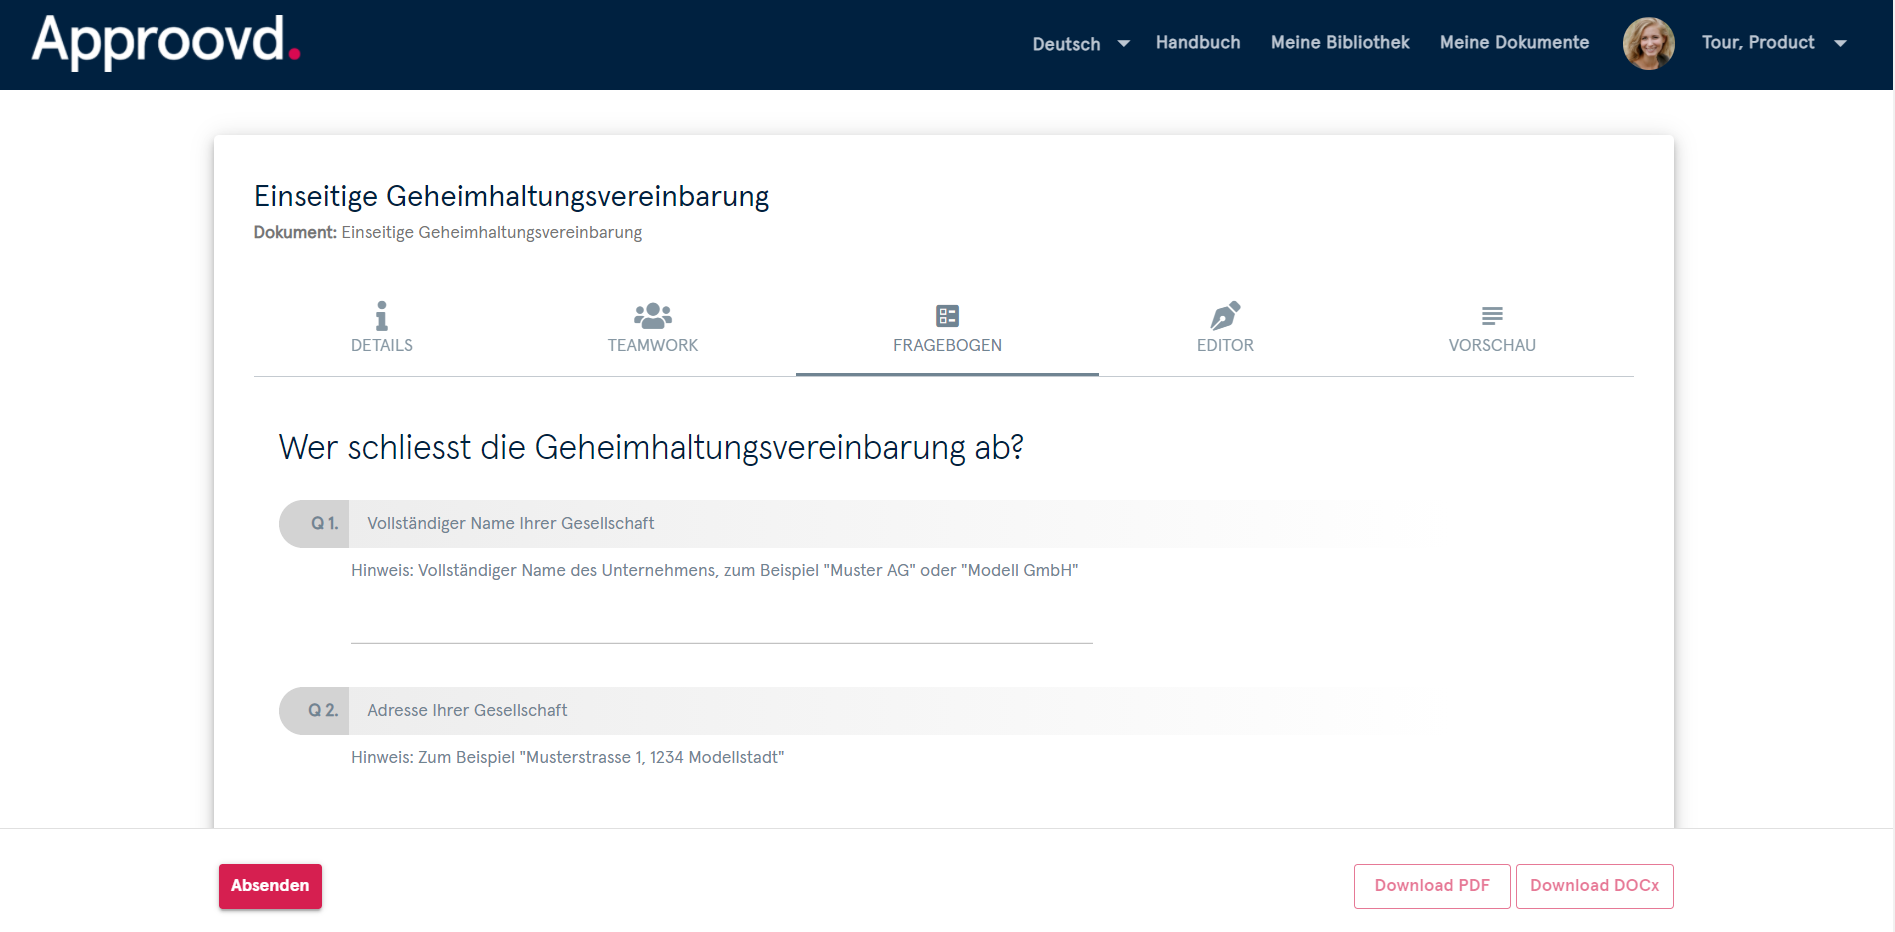Open the chevron next to Deutsch

[x=1122, y=44]
